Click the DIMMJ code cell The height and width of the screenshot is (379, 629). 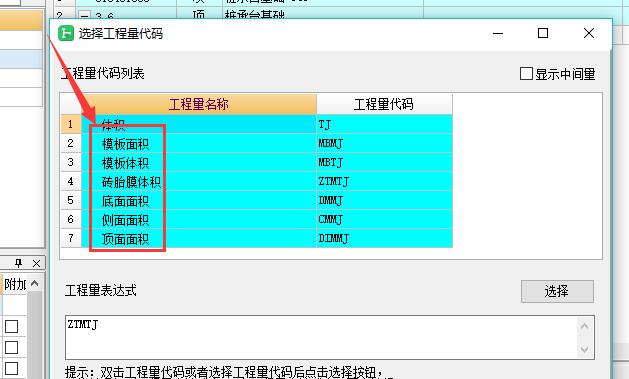[x=384, y=239]
